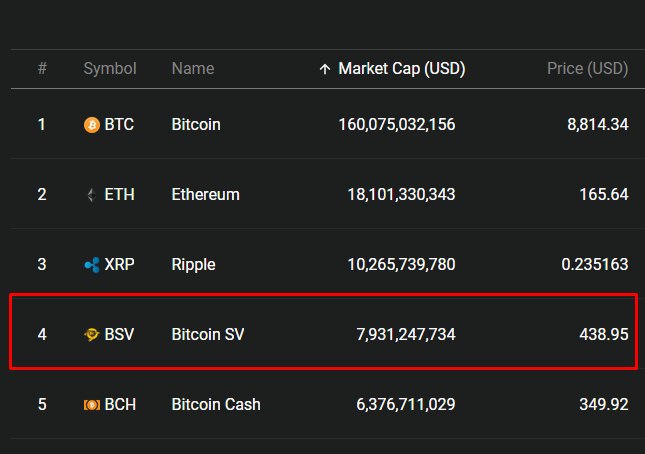The height and width of the screenshot is (454, 645).
Task: Click the Market Cap sort arrow icon
Action: point(325,69)
